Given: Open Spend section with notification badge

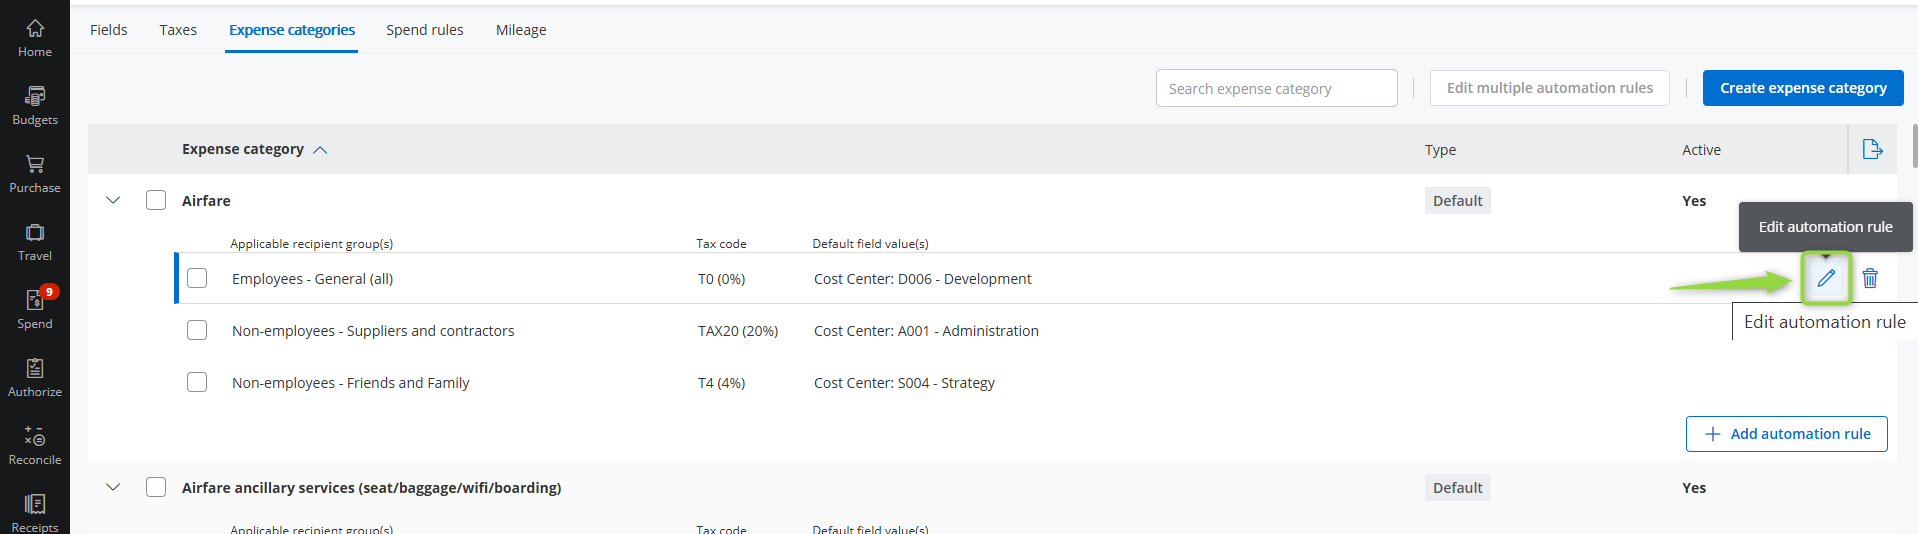Looking at the screenshot, I should pyautogui.click(x=35, y=310).
